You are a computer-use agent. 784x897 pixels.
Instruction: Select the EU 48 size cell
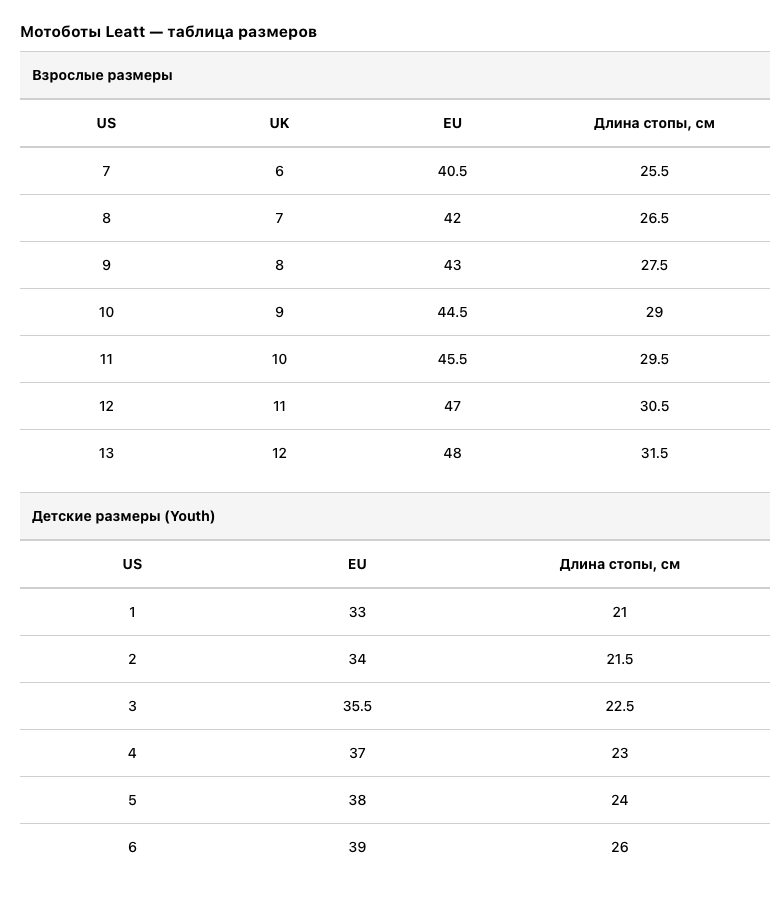(452, 453)
